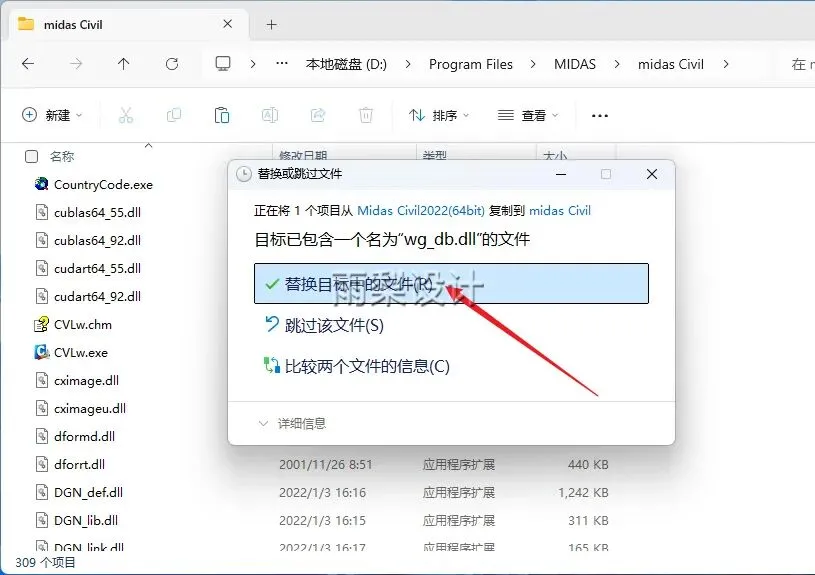
Task: Go up one folder level
Action: click(124, 64)
